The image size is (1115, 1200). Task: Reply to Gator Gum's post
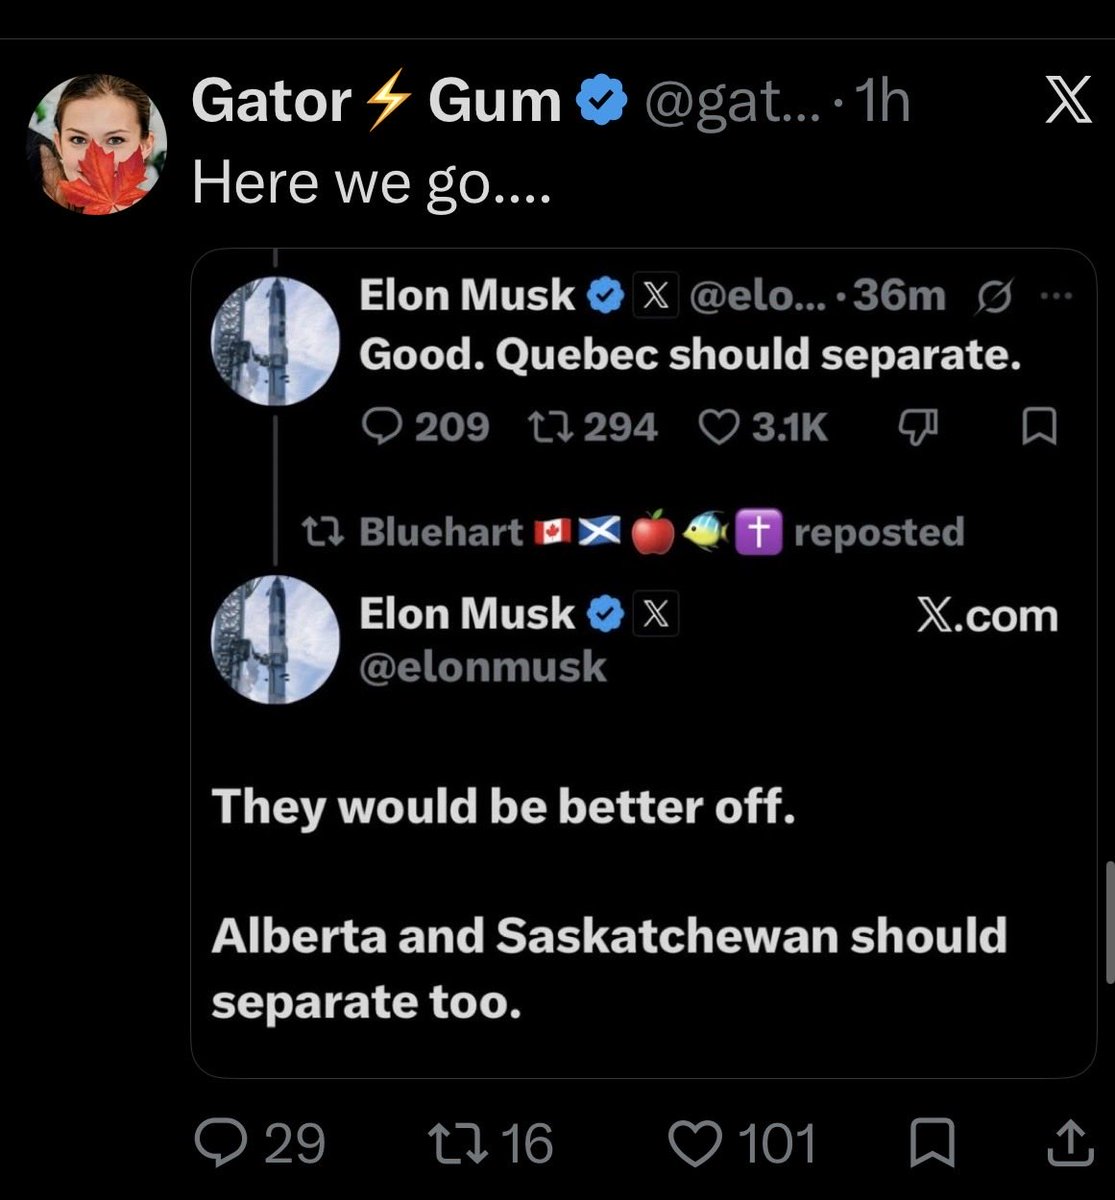coord(259,1143)
